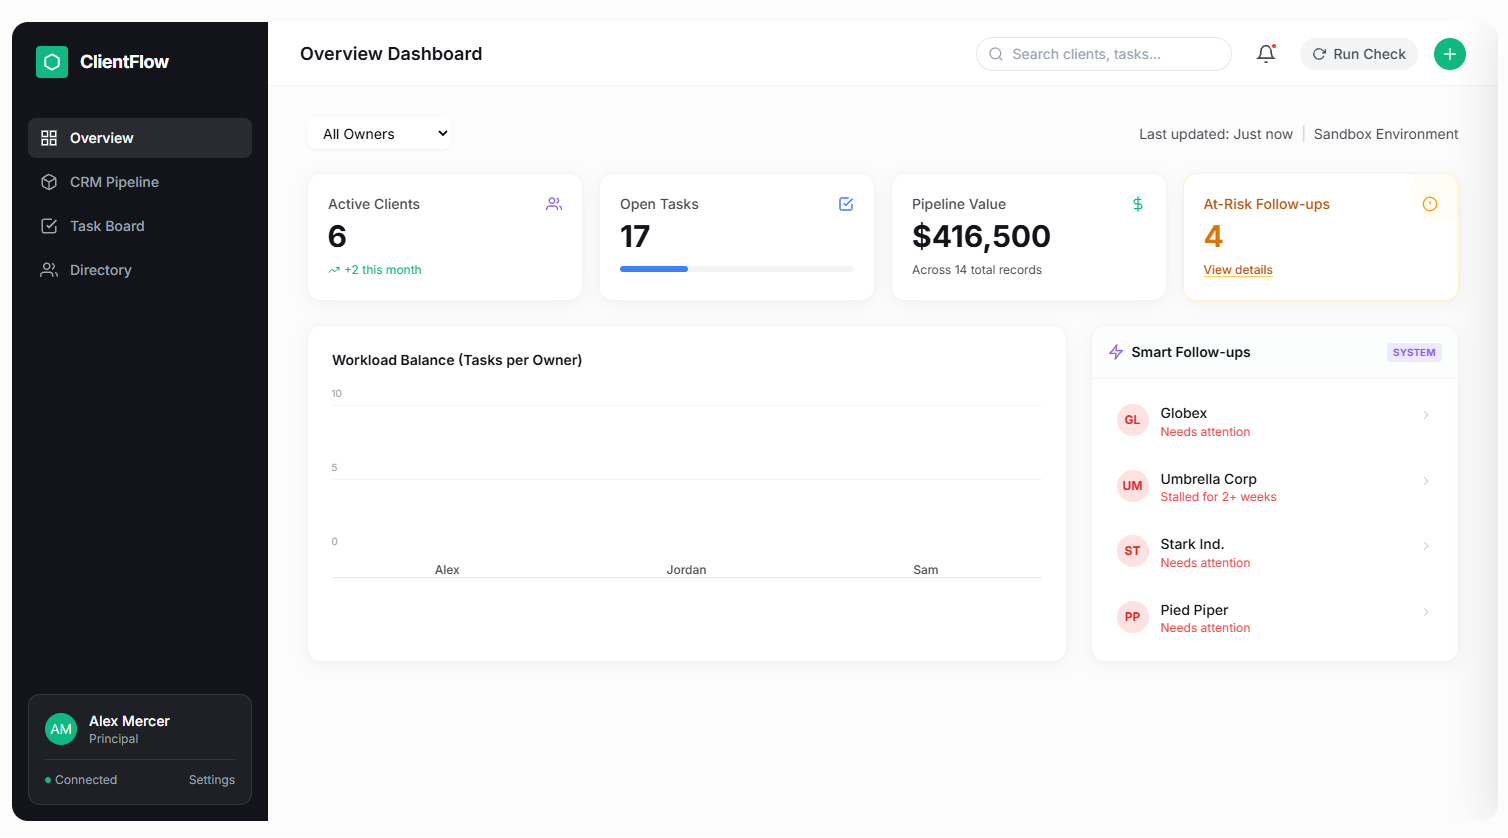Viewport: 1508px width, 838px height.
Task: Click the Run Check button
Action: coord(1359,54)
